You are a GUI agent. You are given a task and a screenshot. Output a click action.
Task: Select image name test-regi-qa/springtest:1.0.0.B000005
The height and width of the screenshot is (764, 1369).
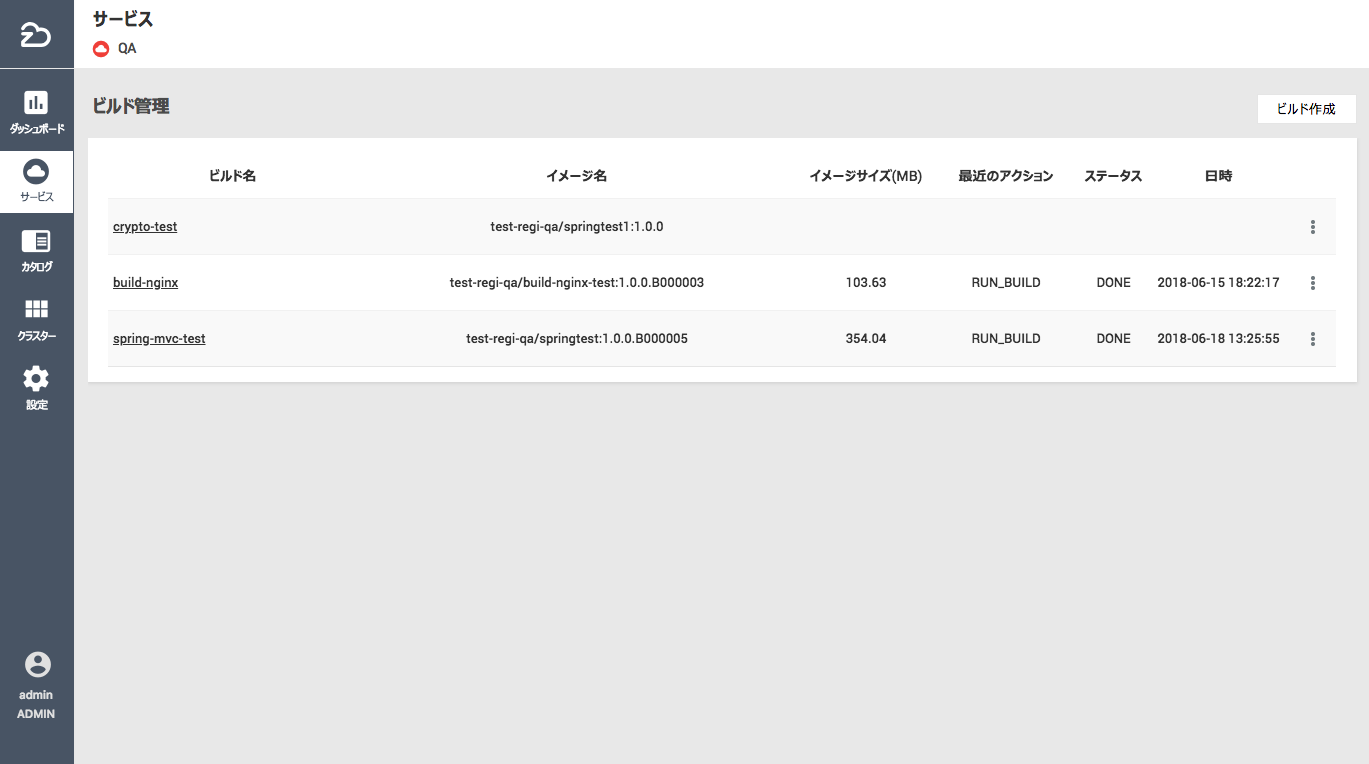(x=577, y=339)
